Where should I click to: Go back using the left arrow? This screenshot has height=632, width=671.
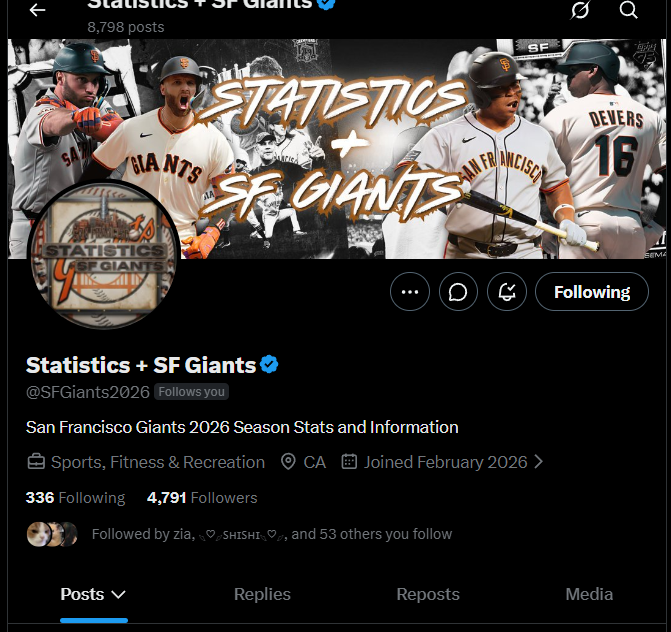coord(37,10)
